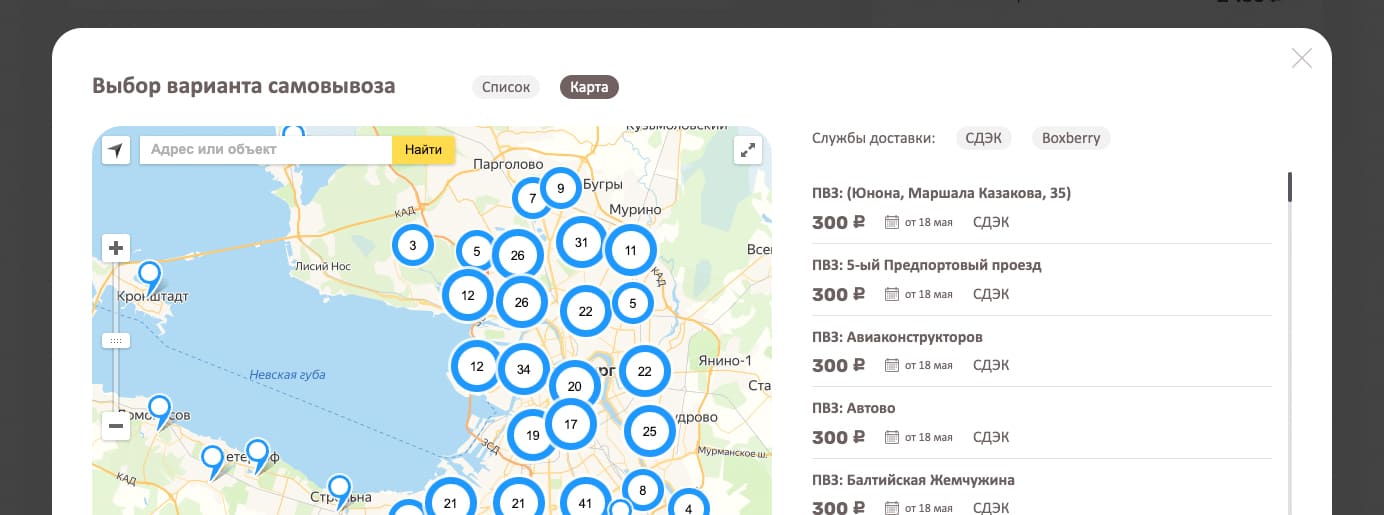Filter by Boxberry delivery service
The image size is (1384, 515).
pyautogui.click(x=1071, y=138)
